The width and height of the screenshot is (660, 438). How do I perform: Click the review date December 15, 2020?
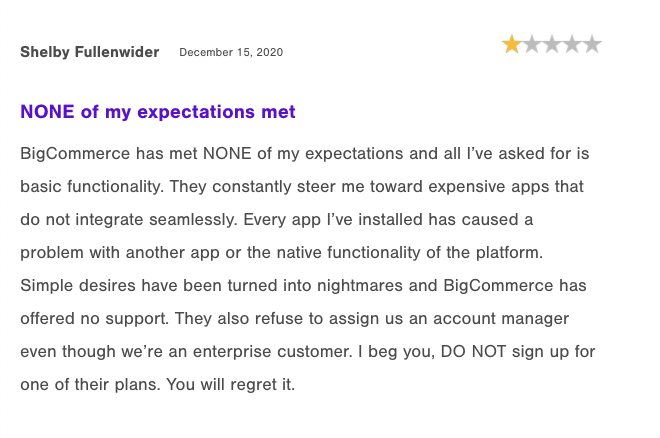(231, 53)
